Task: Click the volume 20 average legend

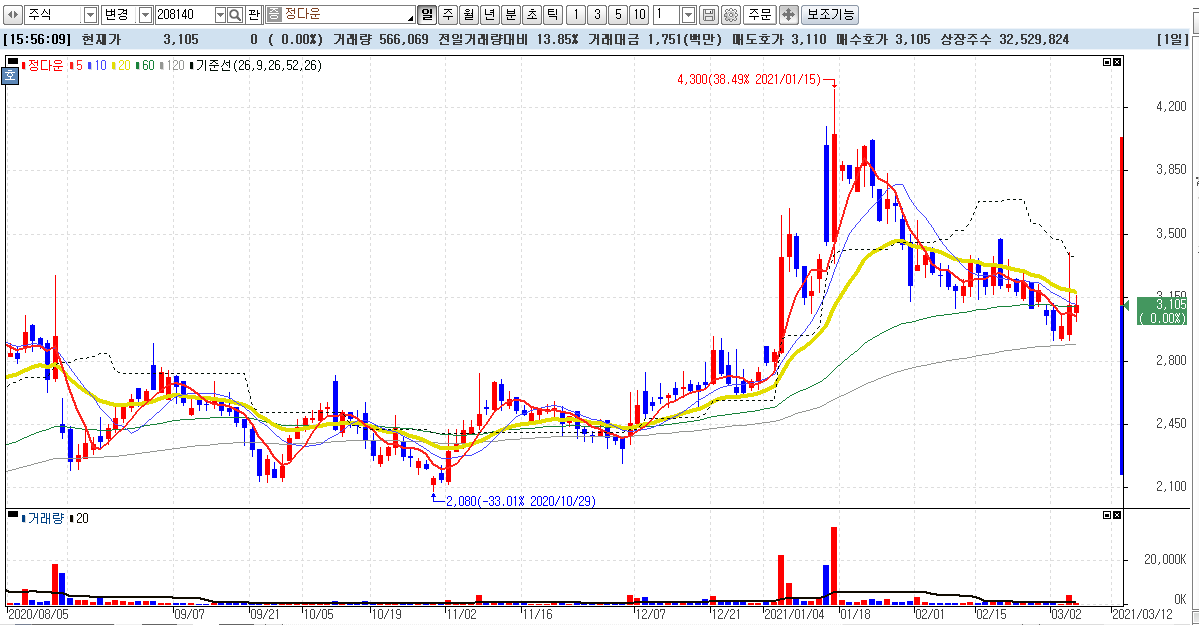Action: 80,519
